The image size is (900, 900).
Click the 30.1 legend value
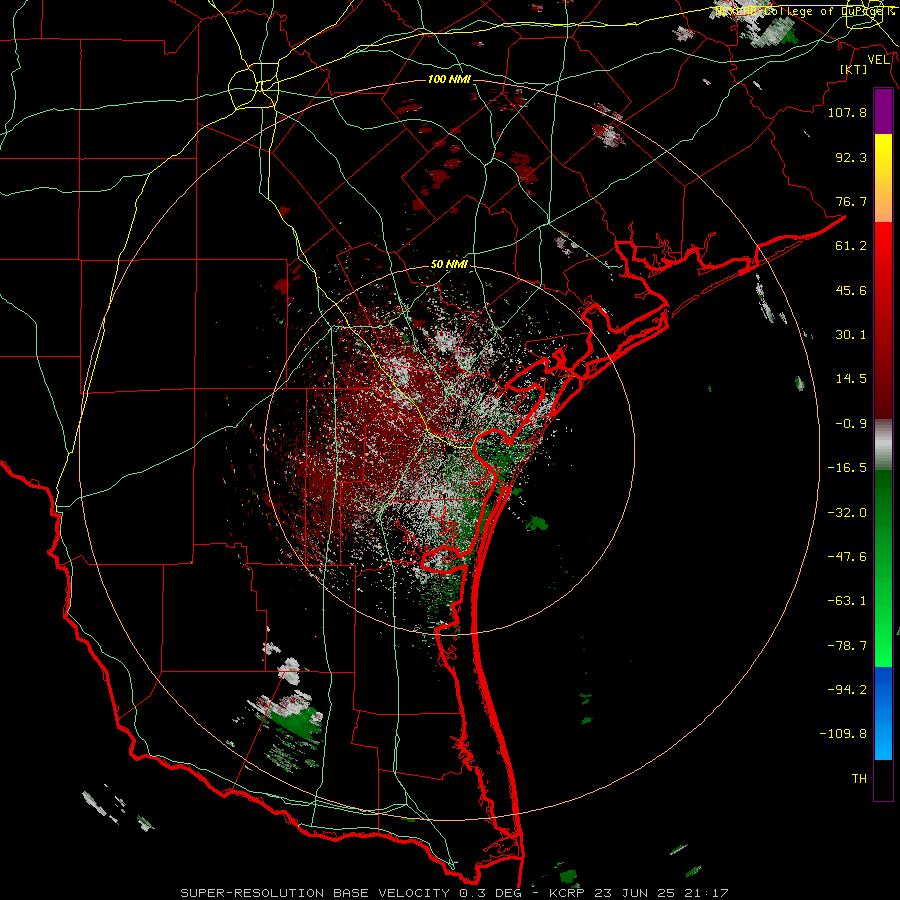coord(851,335)
